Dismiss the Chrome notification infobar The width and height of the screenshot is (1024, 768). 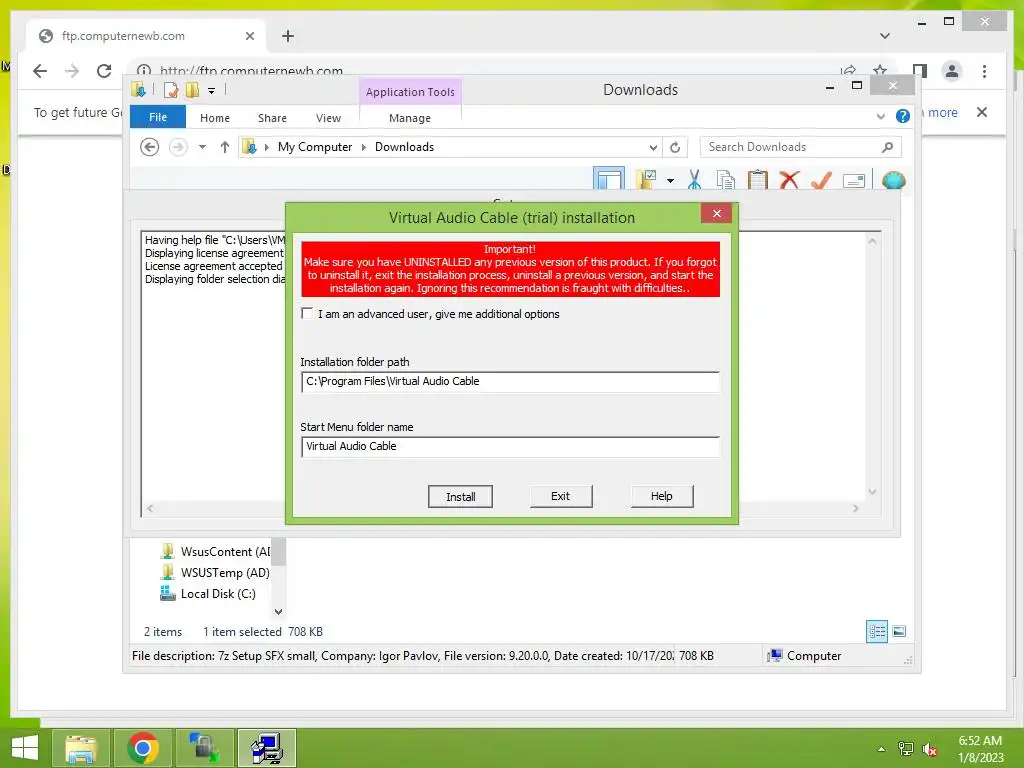click(982, 112)
